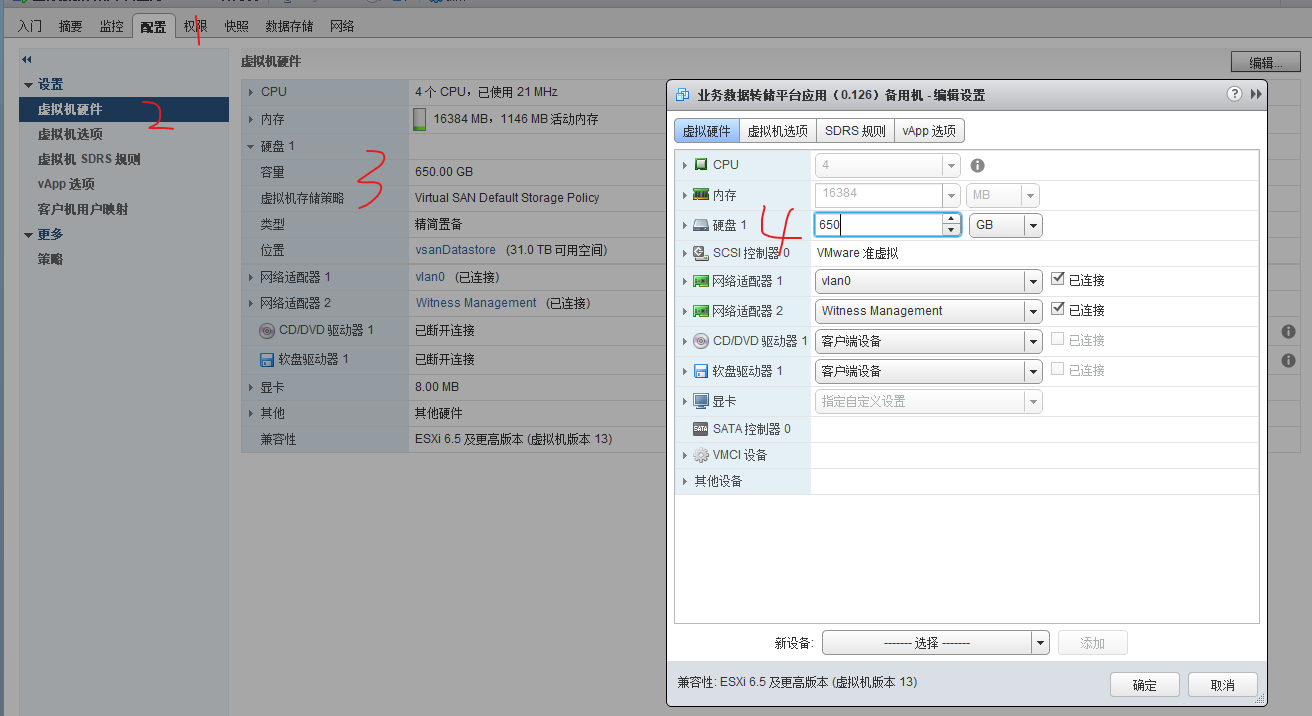This screenshot has width=1312, height=716.
Task: Open the 数据存储 top tab
Action: (289, 26)
